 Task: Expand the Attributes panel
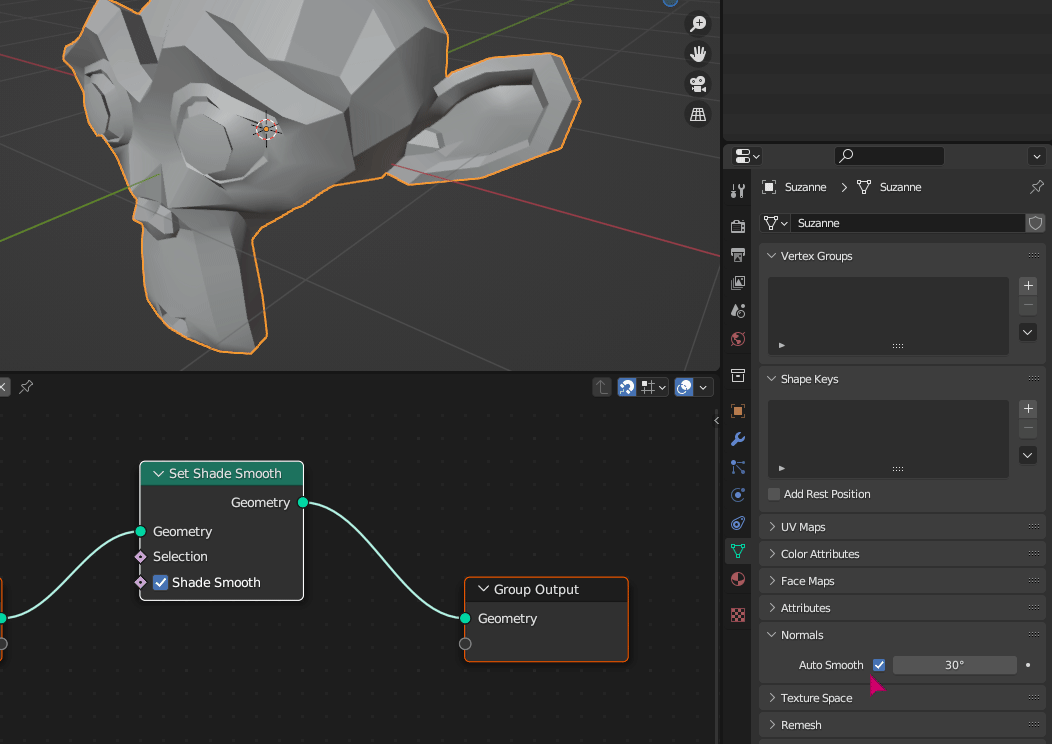coord(772,608)
